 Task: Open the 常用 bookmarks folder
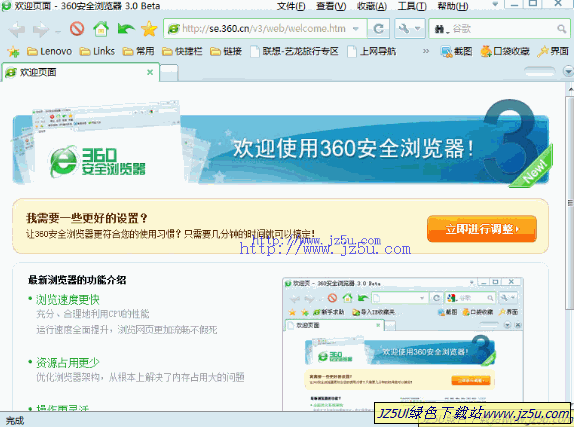(x=138, y=51)
